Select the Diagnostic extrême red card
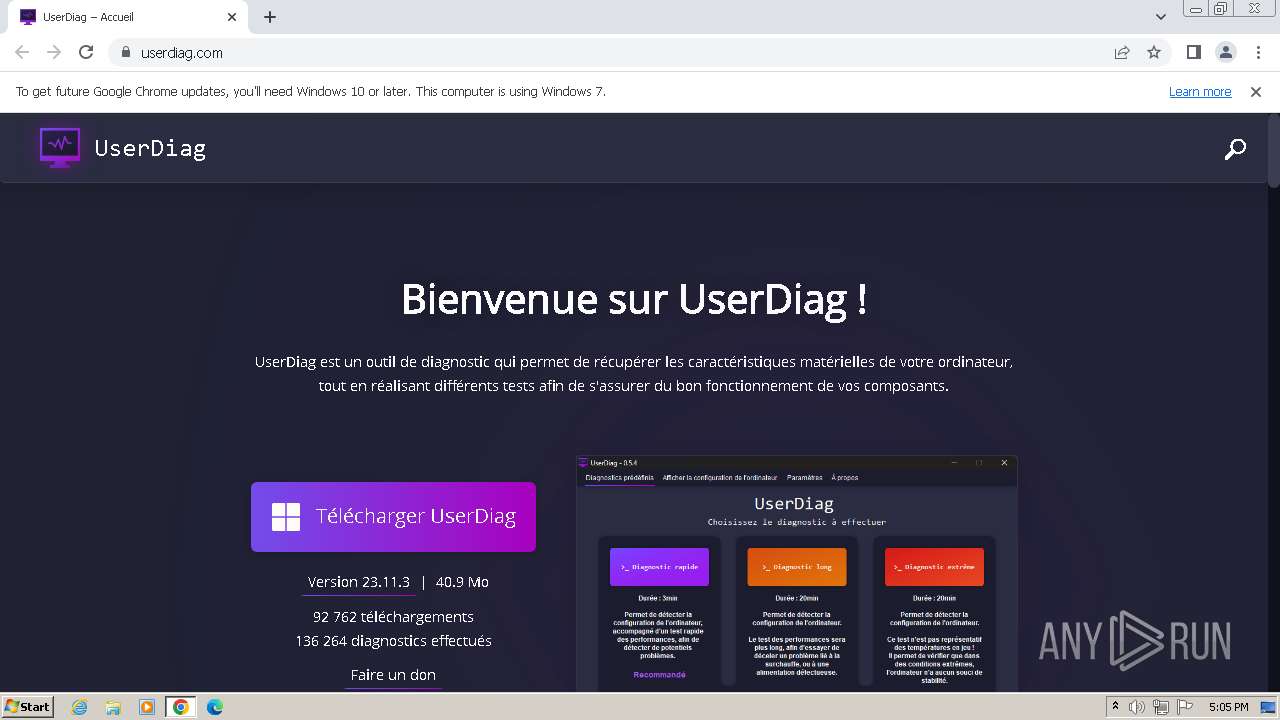1280x720 pixels. pyautogui.click(x=934, y=567)
